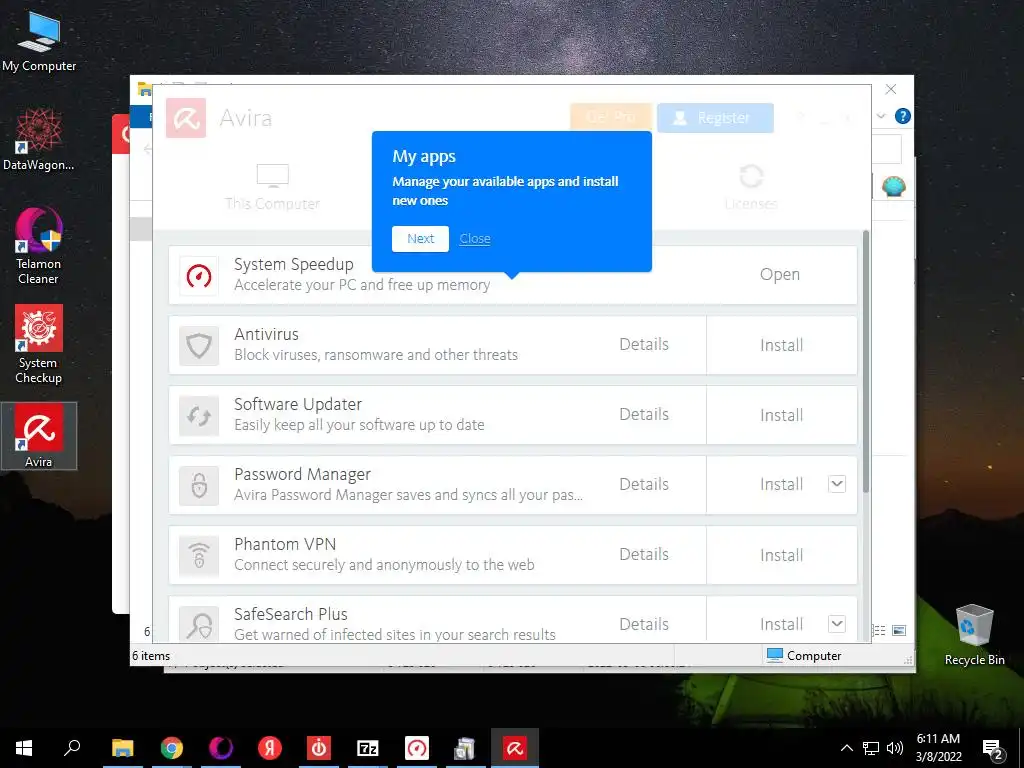Expand SafeSearch Plus install options dropdown
Screen dimensions: 1024x768
click(x=837, y=624)
